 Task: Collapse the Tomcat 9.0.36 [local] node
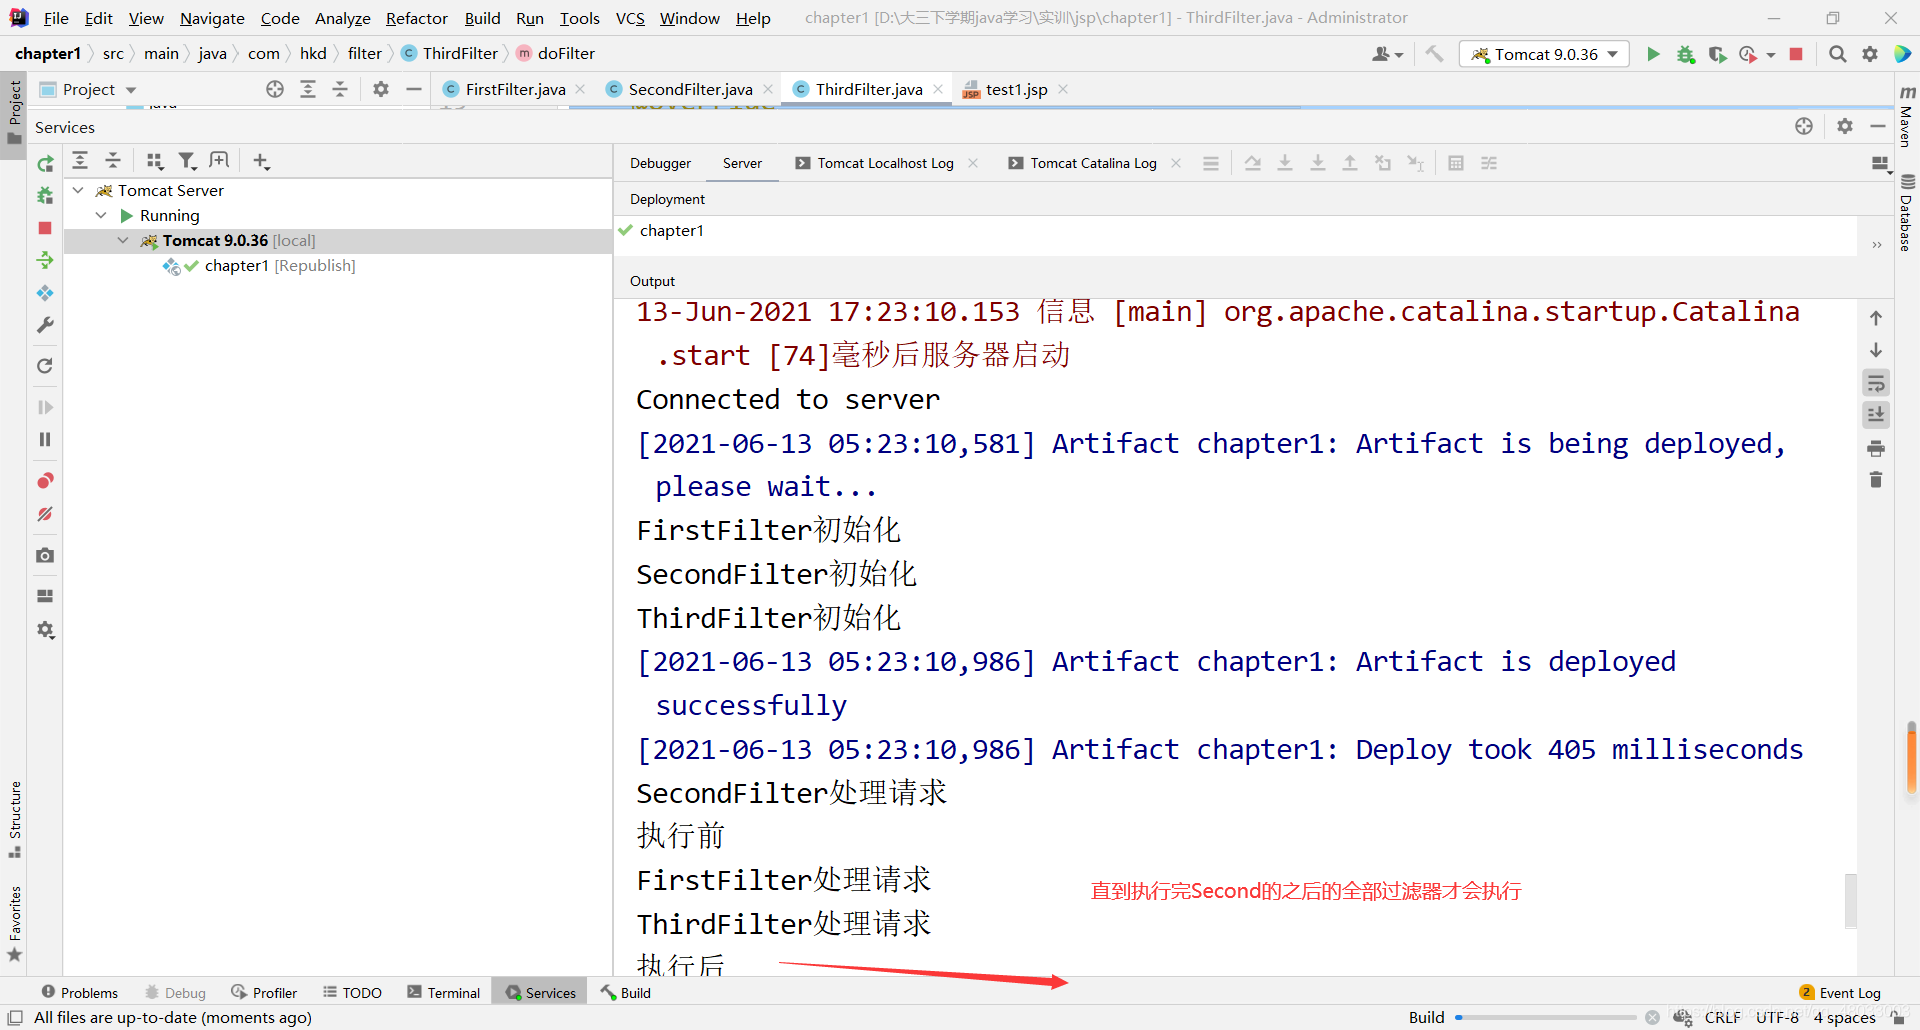click(x=123, y=240)
